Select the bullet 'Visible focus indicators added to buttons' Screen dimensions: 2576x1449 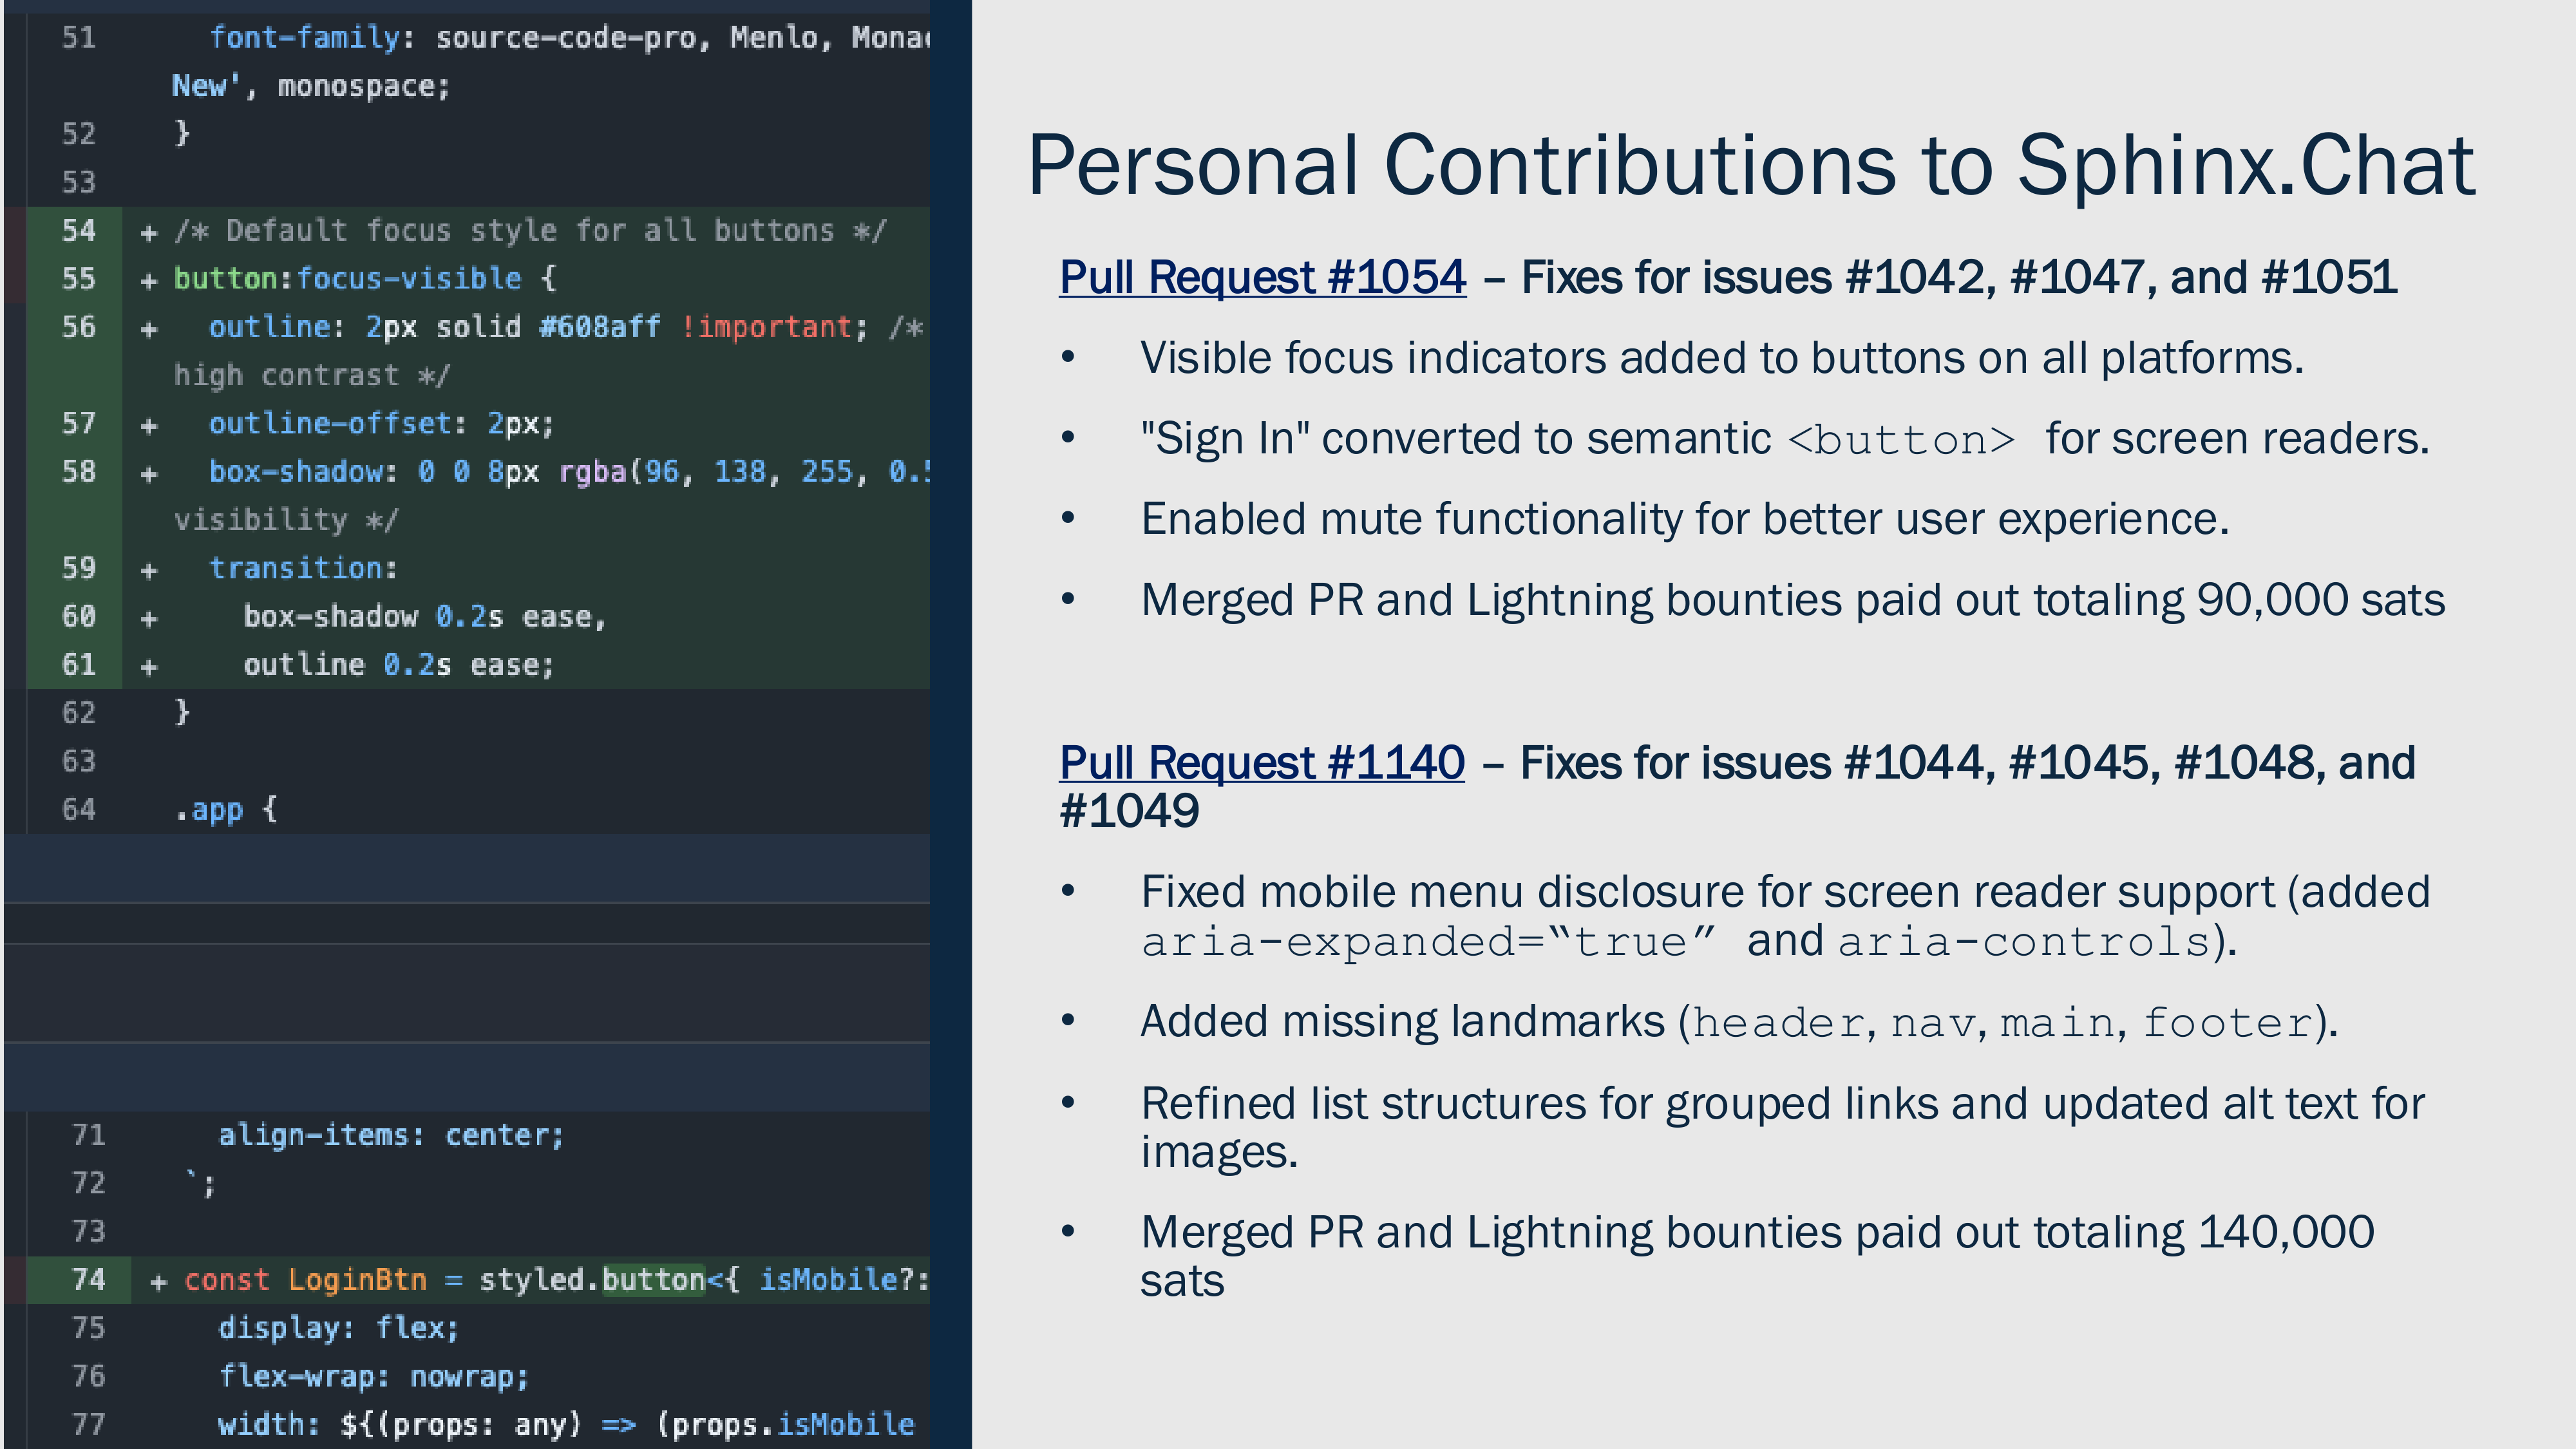(1722, 358)
